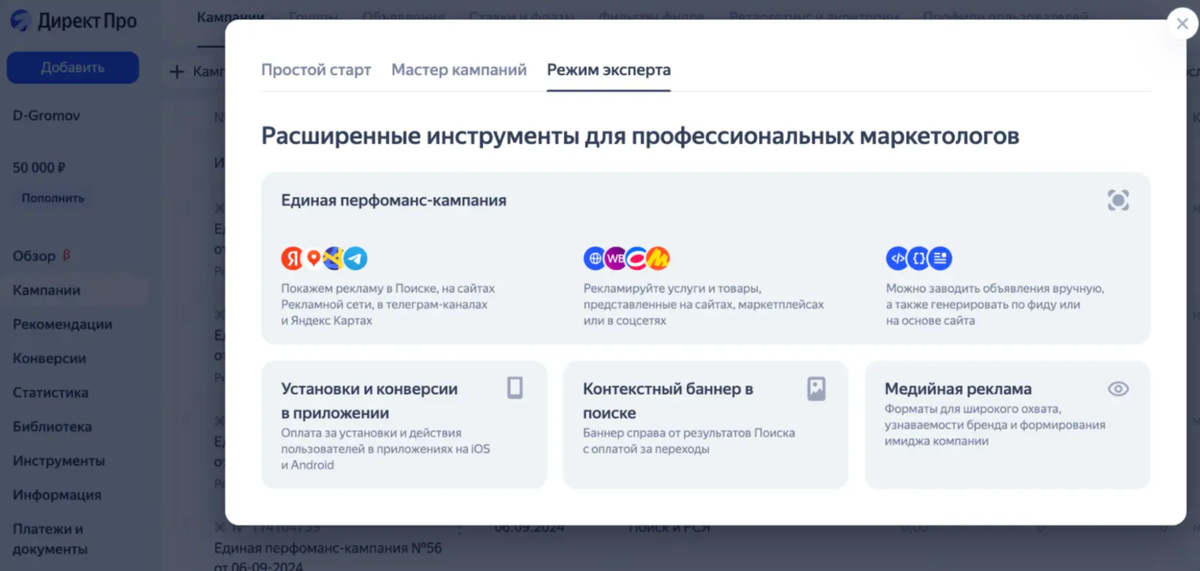Switch to the Простой старт tab
The width and height of the screenshot is (1200, 571).
[316, 70]
